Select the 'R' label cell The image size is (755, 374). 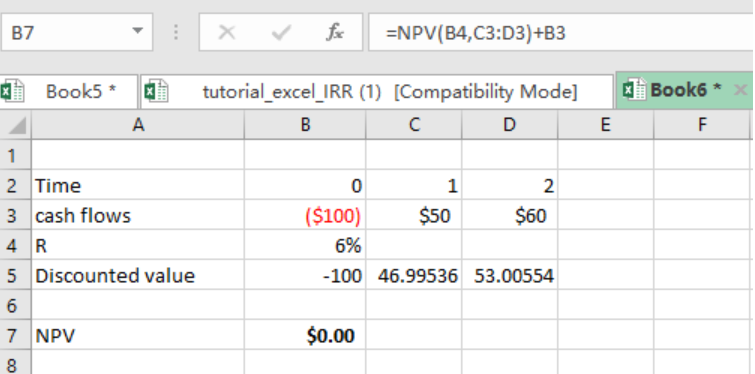[x=138, y=245]
